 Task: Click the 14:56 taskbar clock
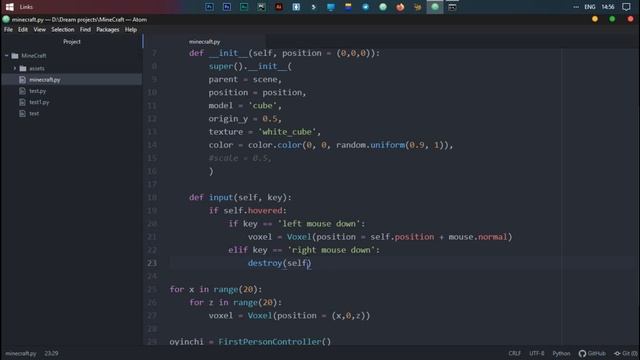608,7
